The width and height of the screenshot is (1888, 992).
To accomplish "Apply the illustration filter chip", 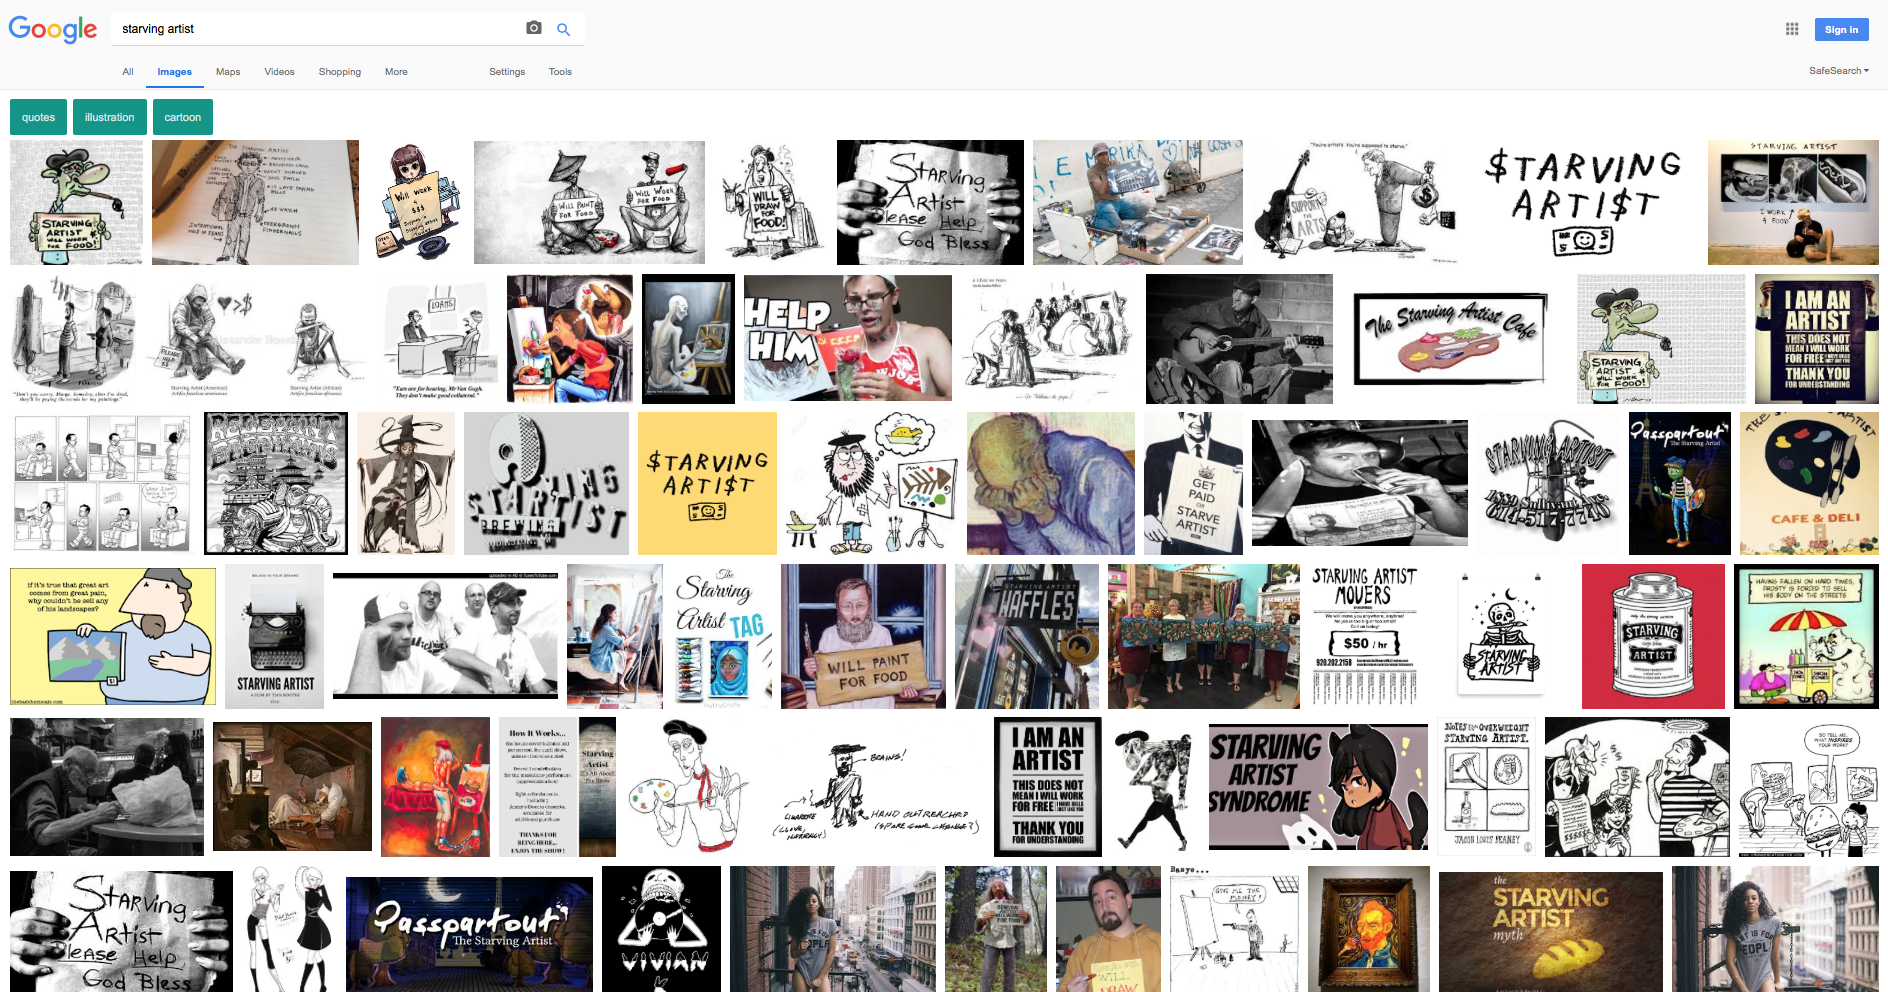I will click(x=109, y=117).
